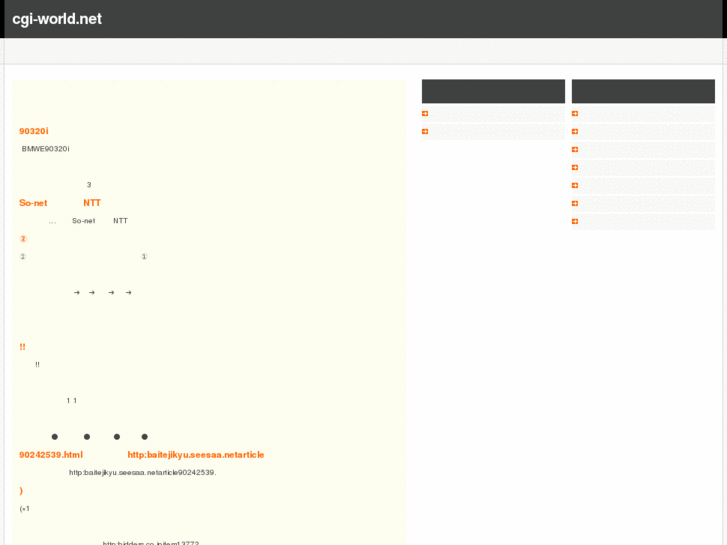727x545 pixels.
Task: Open the orange So-net NTT article heading
Action: click(60, 203)
